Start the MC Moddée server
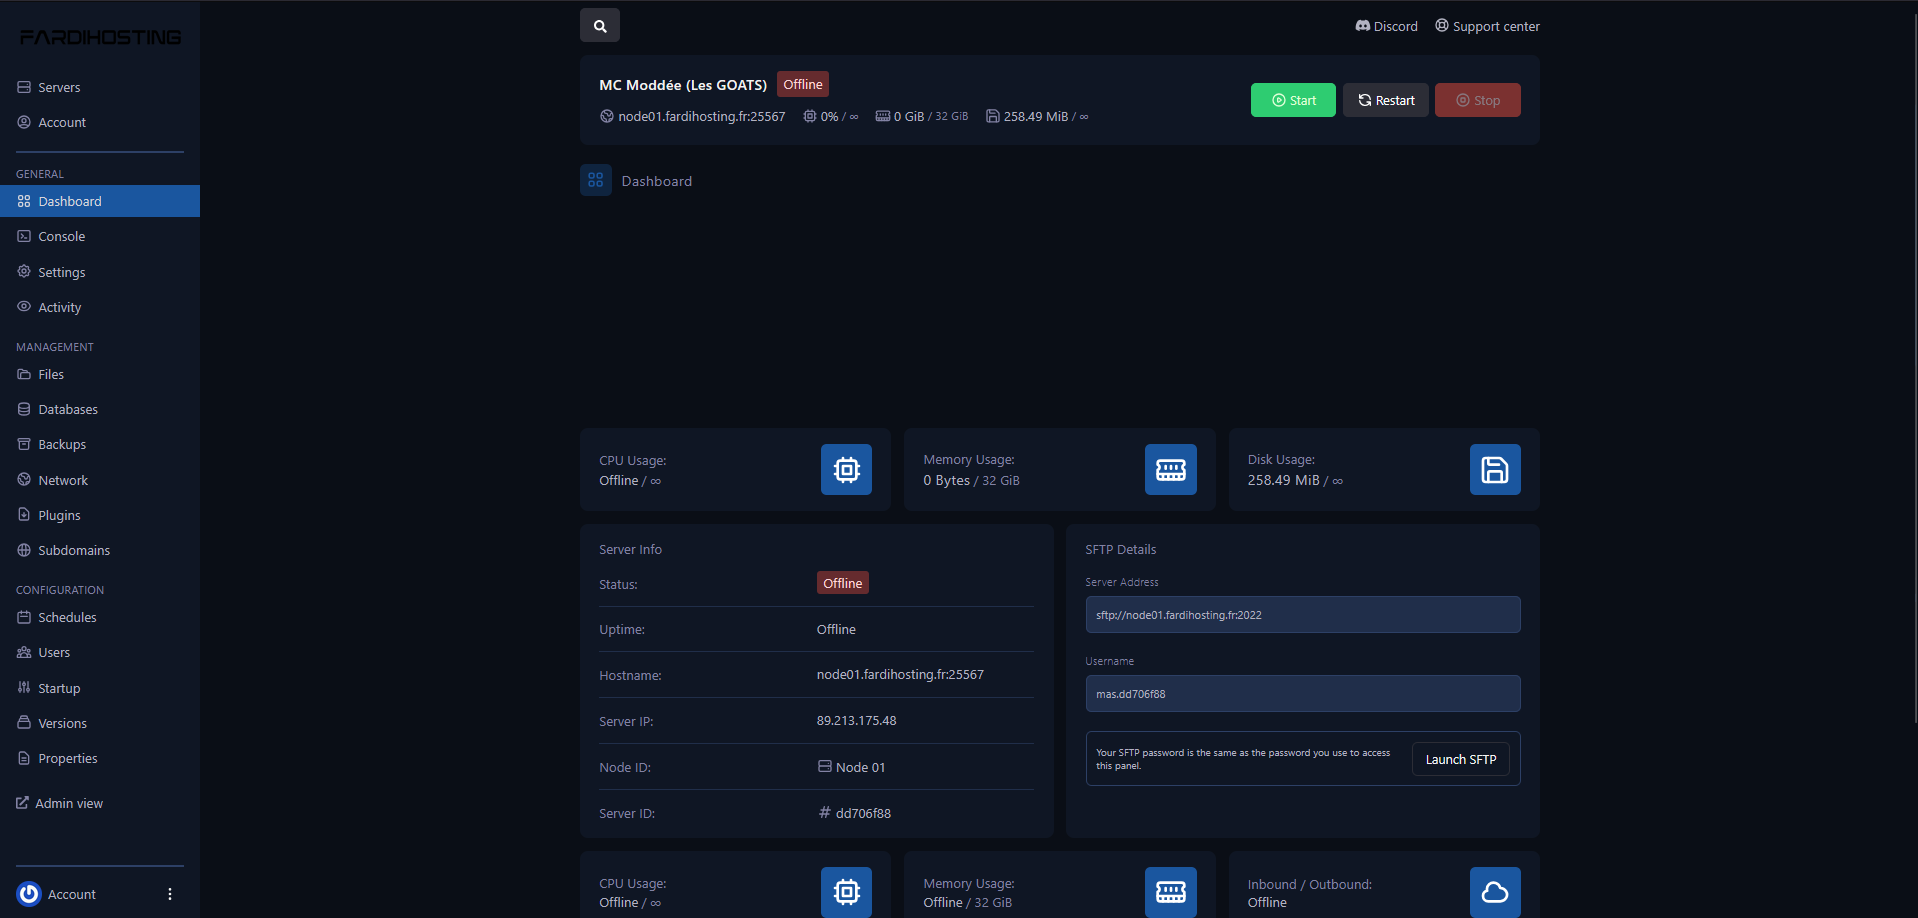 tap(1293, 100)
